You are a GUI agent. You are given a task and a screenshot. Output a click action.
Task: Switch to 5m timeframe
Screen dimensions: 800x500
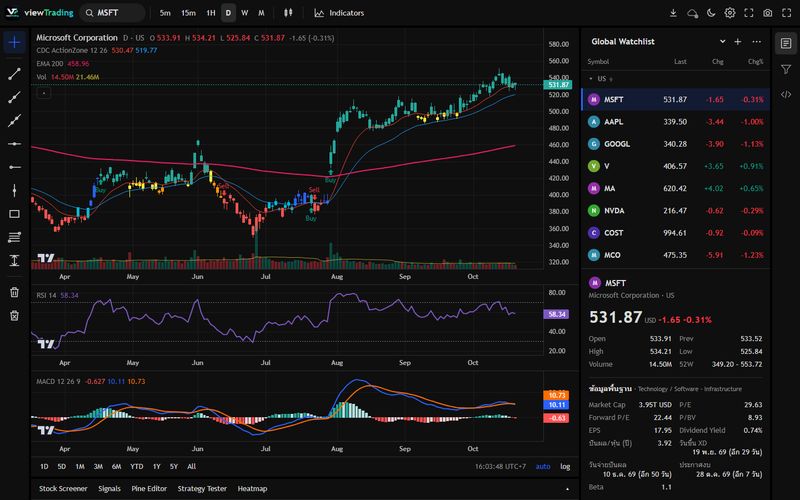pyautogui.click(x=165, y=13)
